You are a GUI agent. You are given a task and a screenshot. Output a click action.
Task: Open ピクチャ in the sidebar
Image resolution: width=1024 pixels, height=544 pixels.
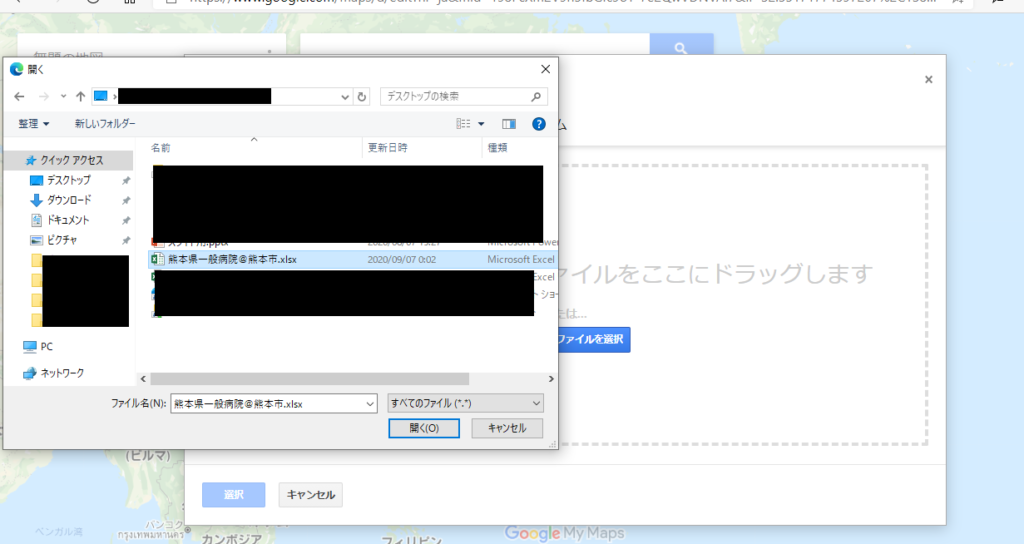coord(62,240)
